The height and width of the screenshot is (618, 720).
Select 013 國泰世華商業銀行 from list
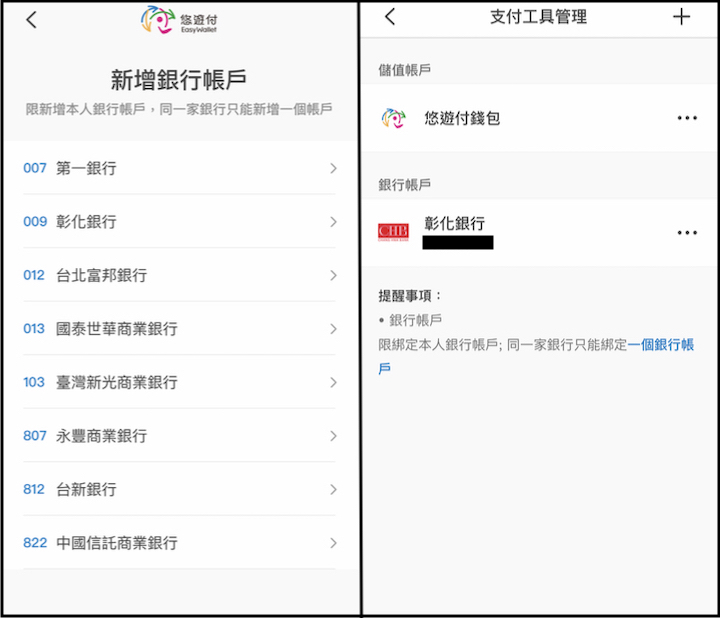[116, 329]
